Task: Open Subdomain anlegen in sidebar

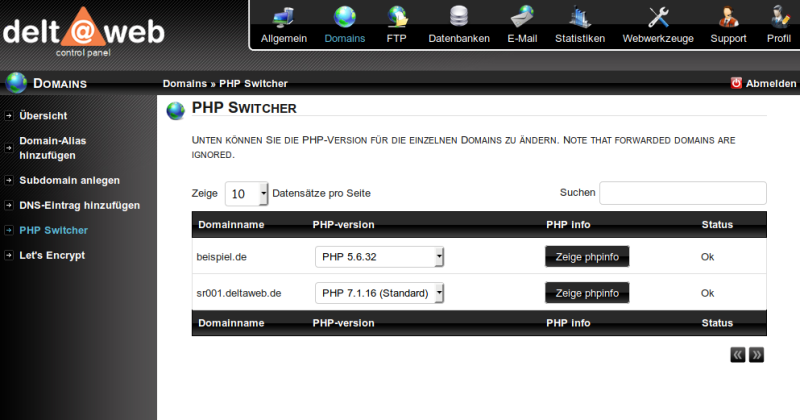Action: point(69,180)
